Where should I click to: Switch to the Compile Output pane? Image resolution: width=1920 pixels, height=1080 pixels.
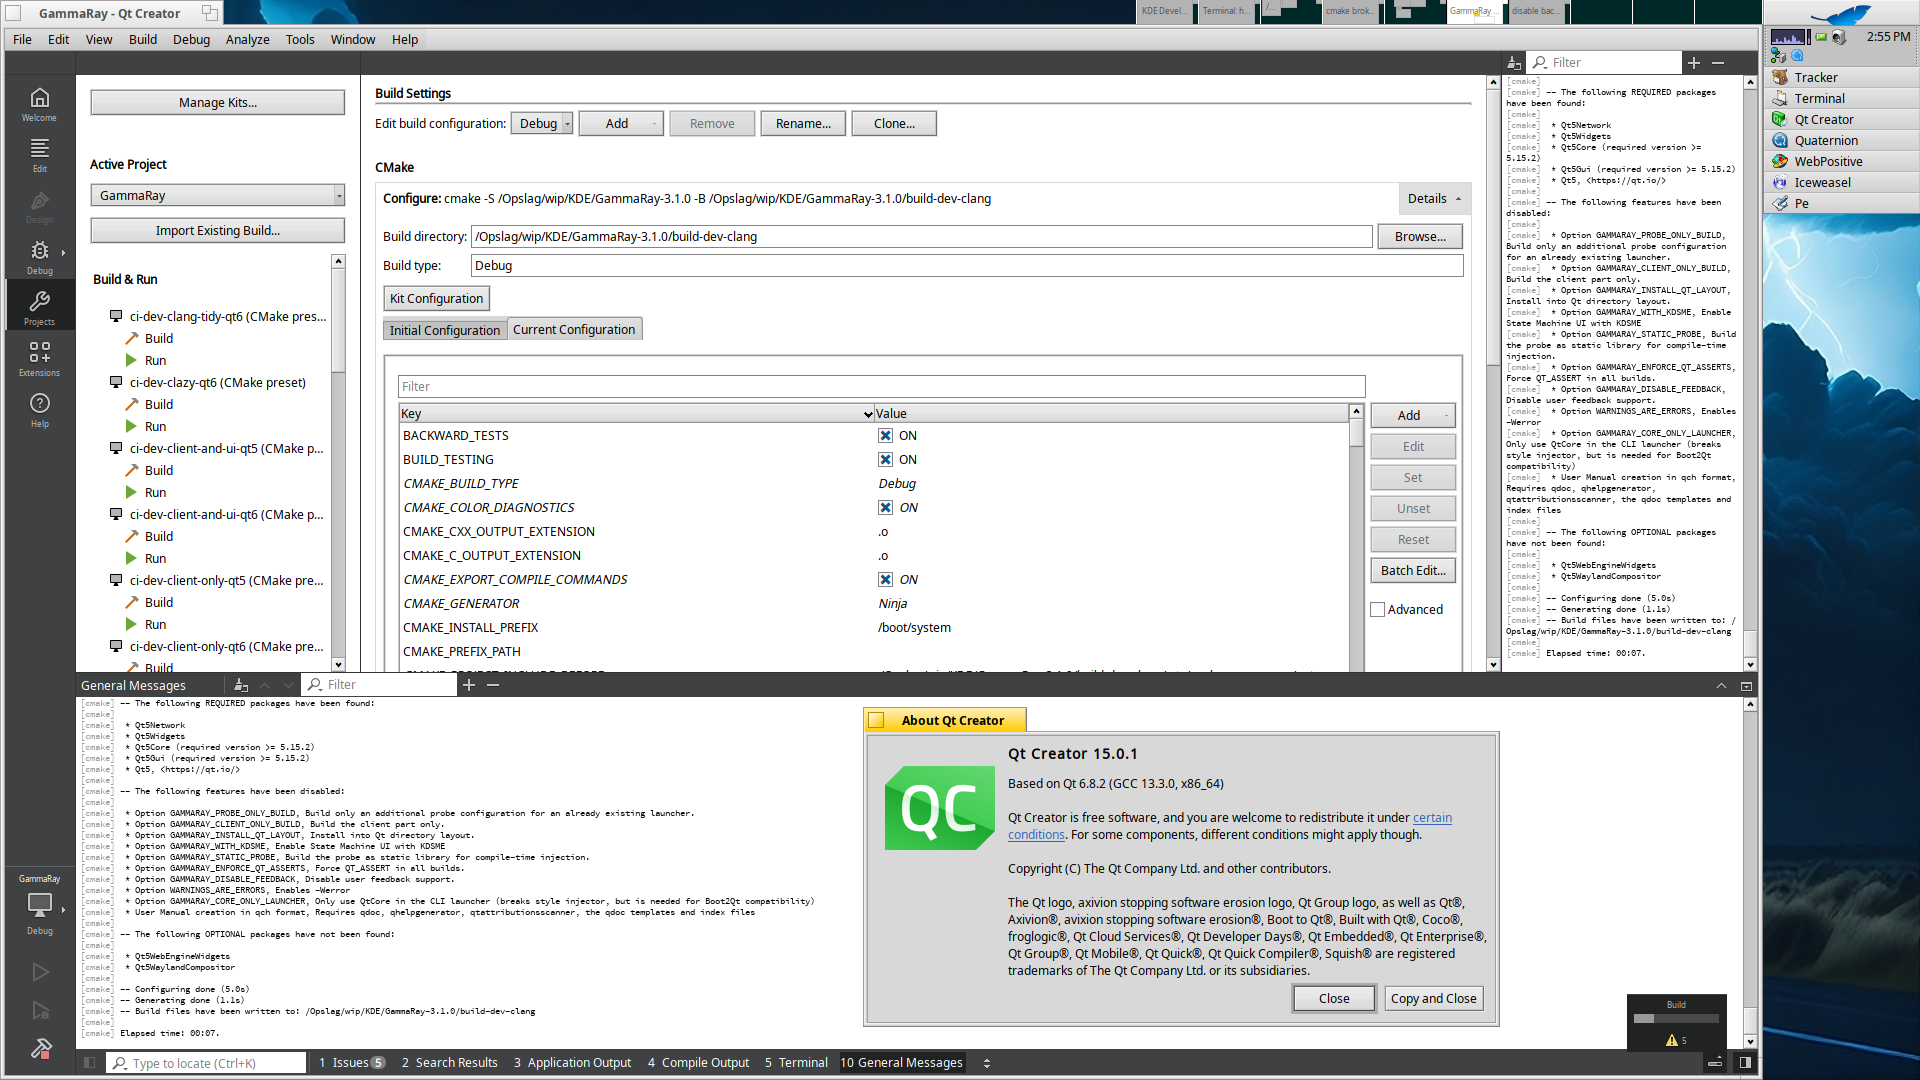tap(698, 1063)
